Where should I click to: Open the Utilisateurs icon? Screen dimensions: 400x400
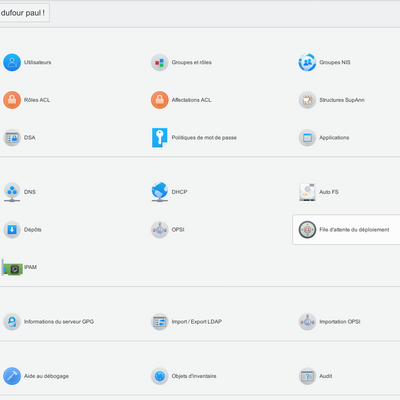click(x=12, y=62)
